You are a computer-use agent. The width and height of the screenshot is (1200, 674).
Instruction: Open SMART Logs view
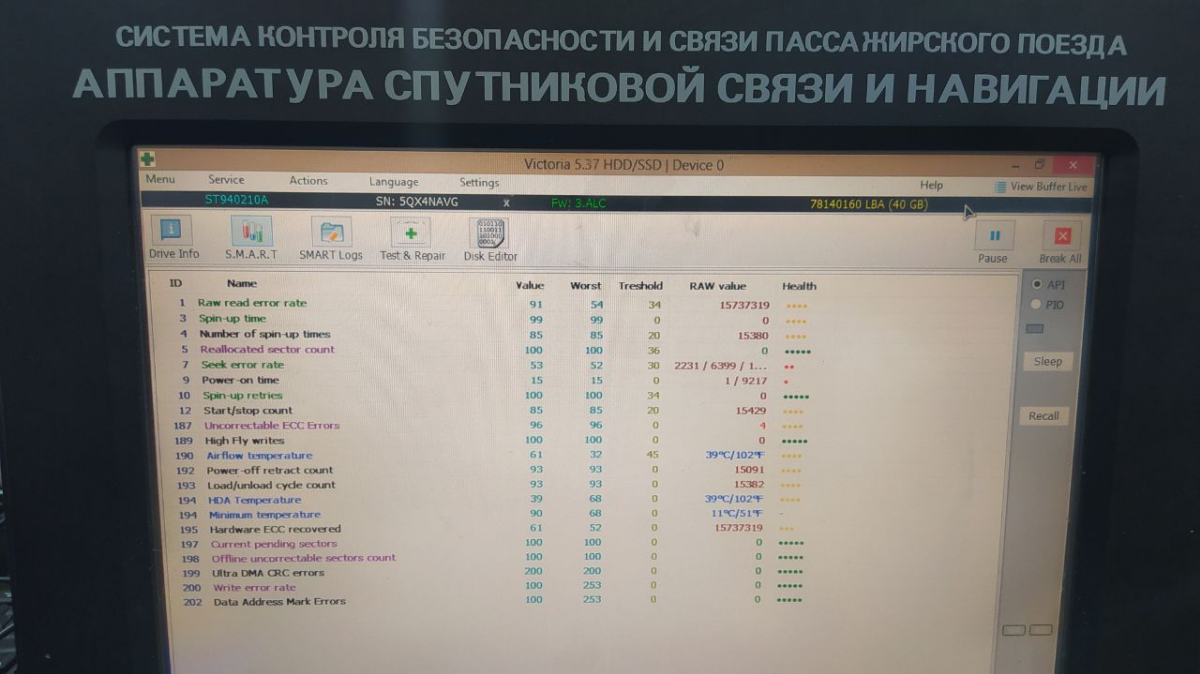(x=331, y=241)
